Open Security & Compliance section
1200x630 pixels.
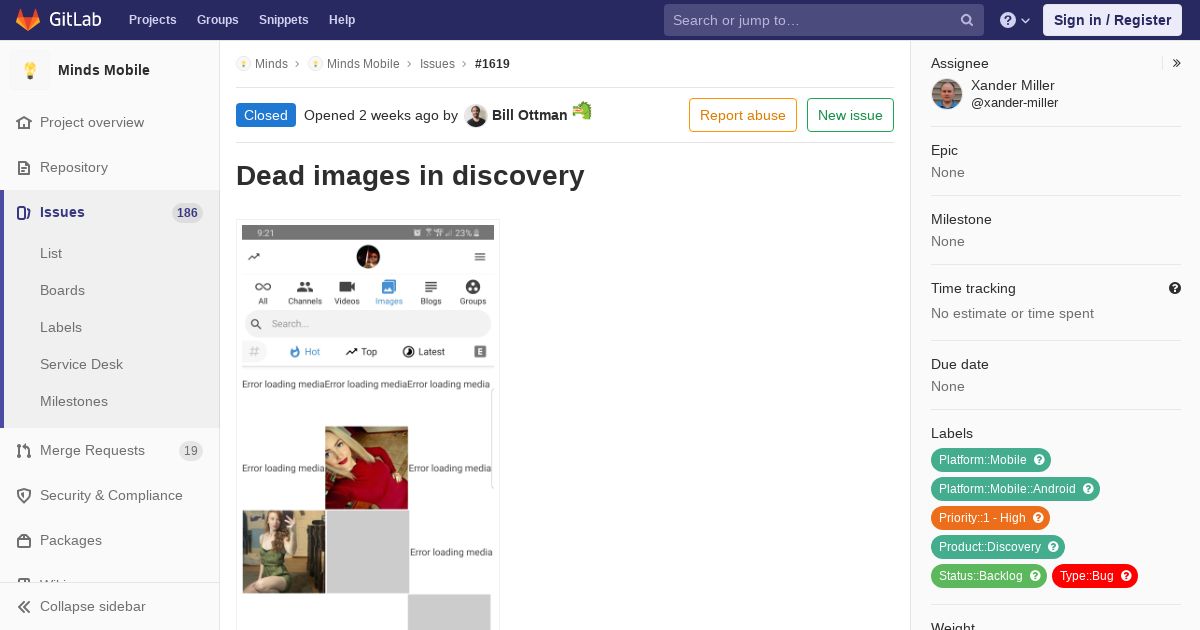pyautogui.click(x=110, y=495)
